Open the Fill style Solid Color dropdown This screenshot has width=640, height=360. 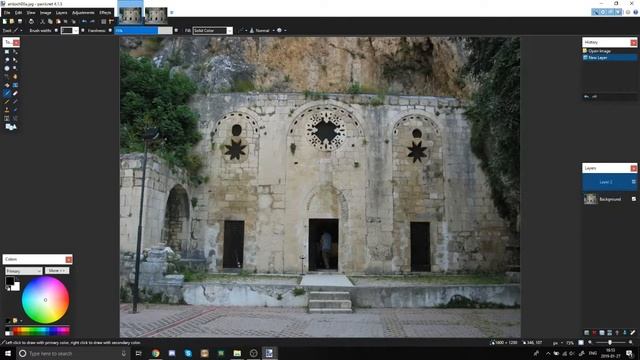pyautogui.click(x=212, y=31)
